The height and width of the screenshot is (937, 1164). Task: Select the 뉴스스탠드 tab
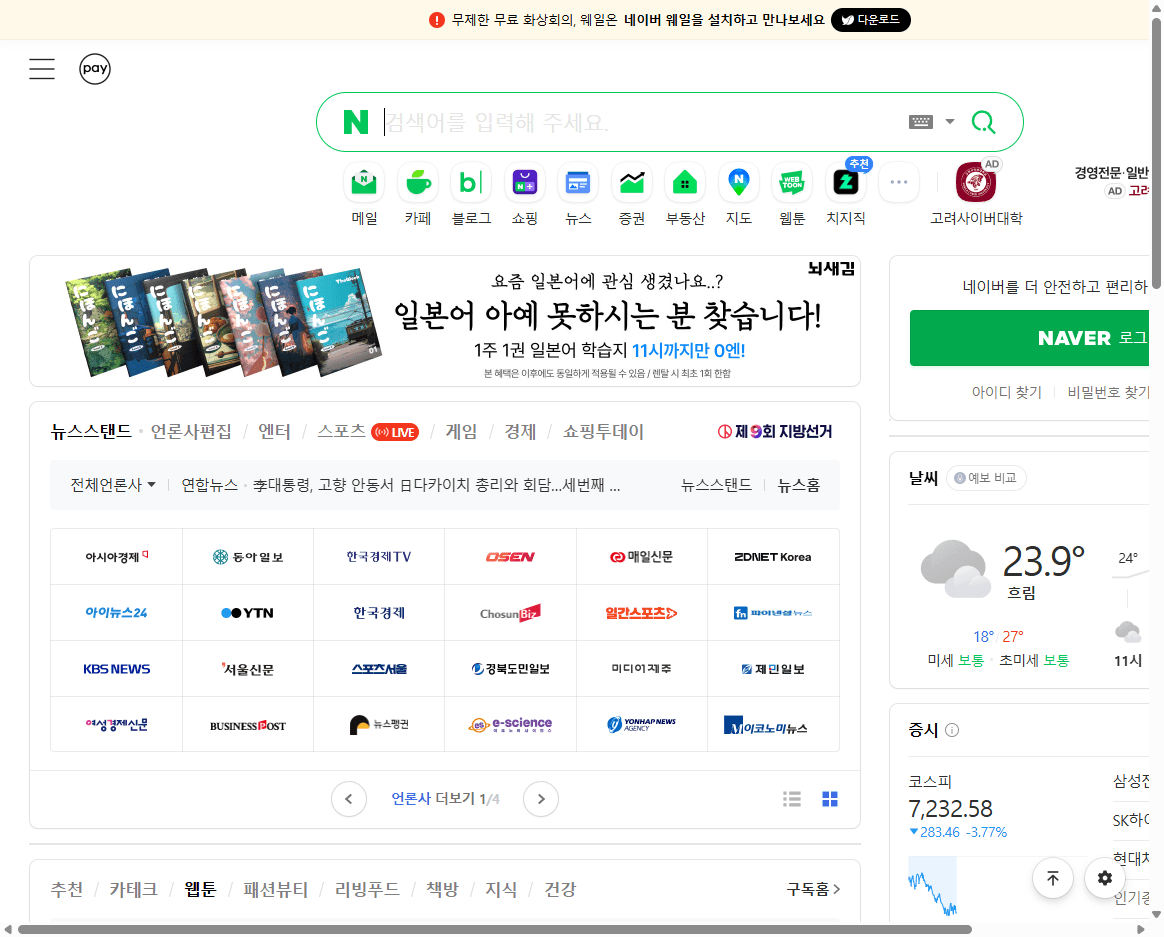point(91,431)
